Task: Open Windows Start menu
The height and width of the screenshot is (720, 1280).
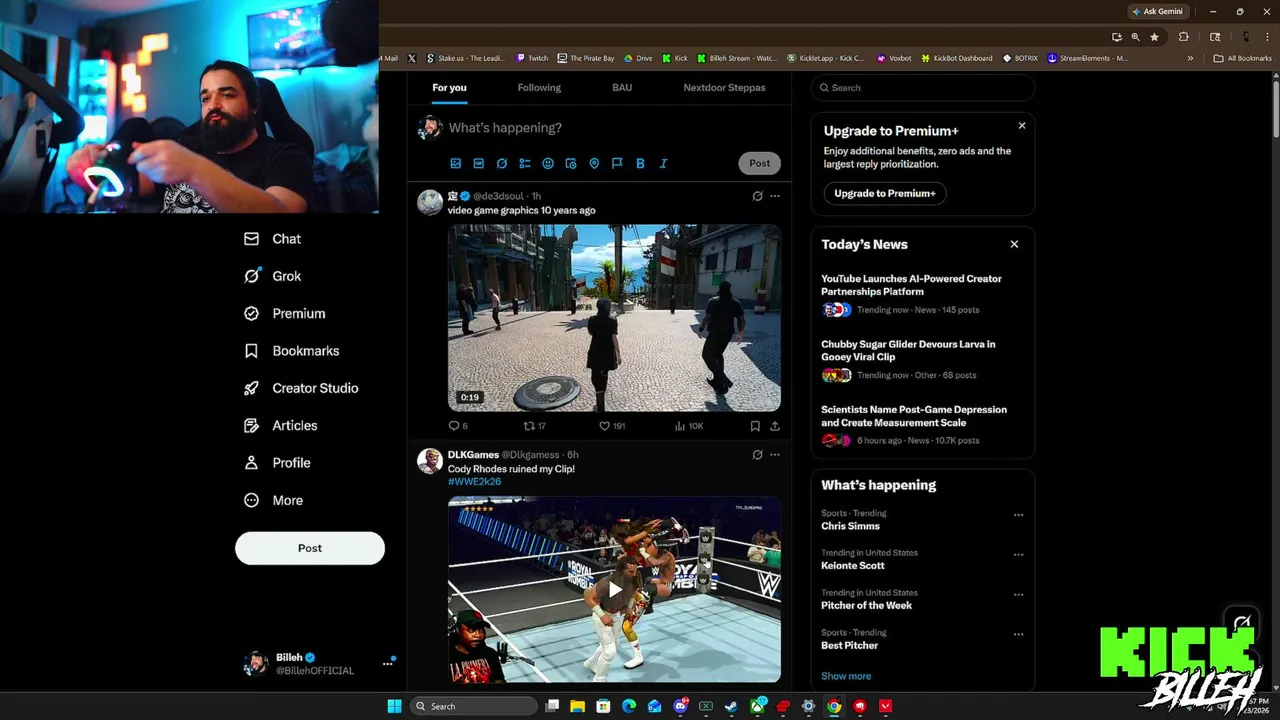Action: [394, 706]
